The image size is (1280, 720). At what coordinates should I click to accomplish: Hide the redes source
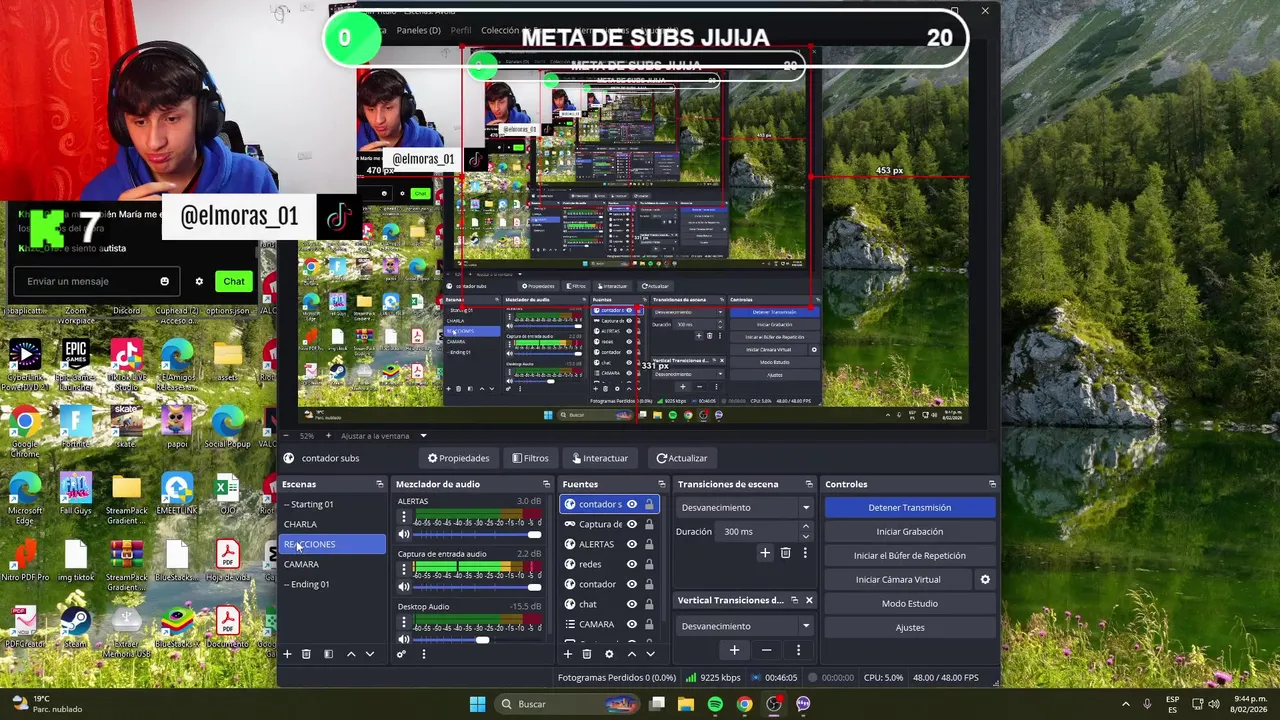[x=632, y=564]
